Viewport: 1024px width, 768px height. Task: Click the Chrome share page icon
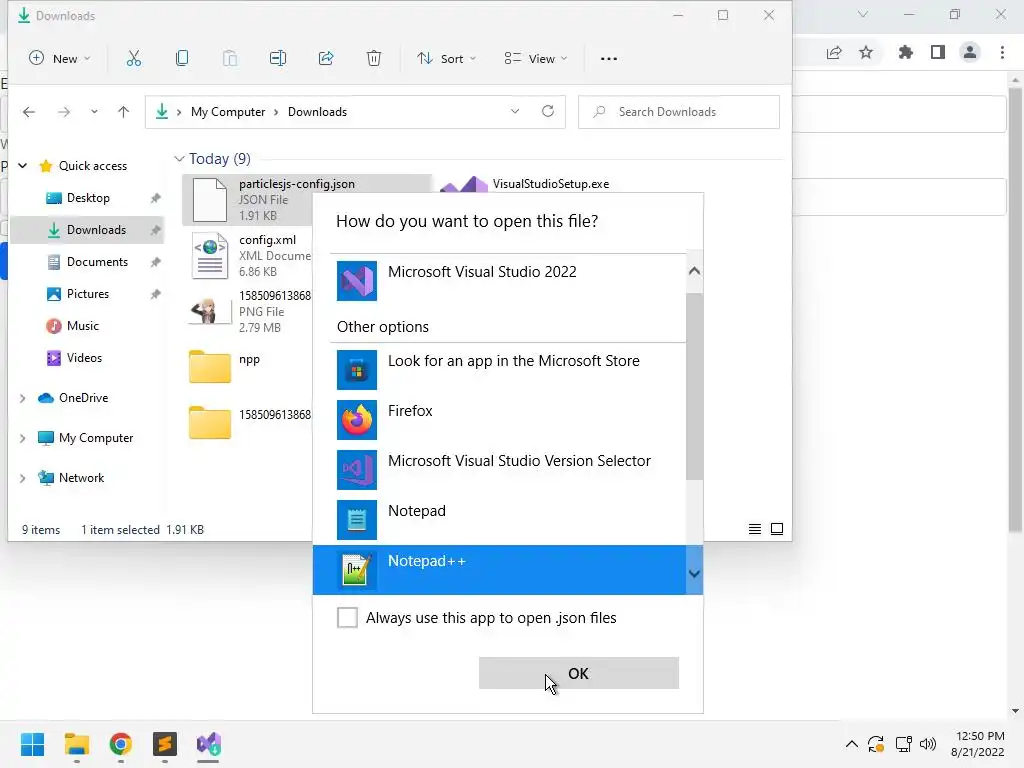coord(834,52)
